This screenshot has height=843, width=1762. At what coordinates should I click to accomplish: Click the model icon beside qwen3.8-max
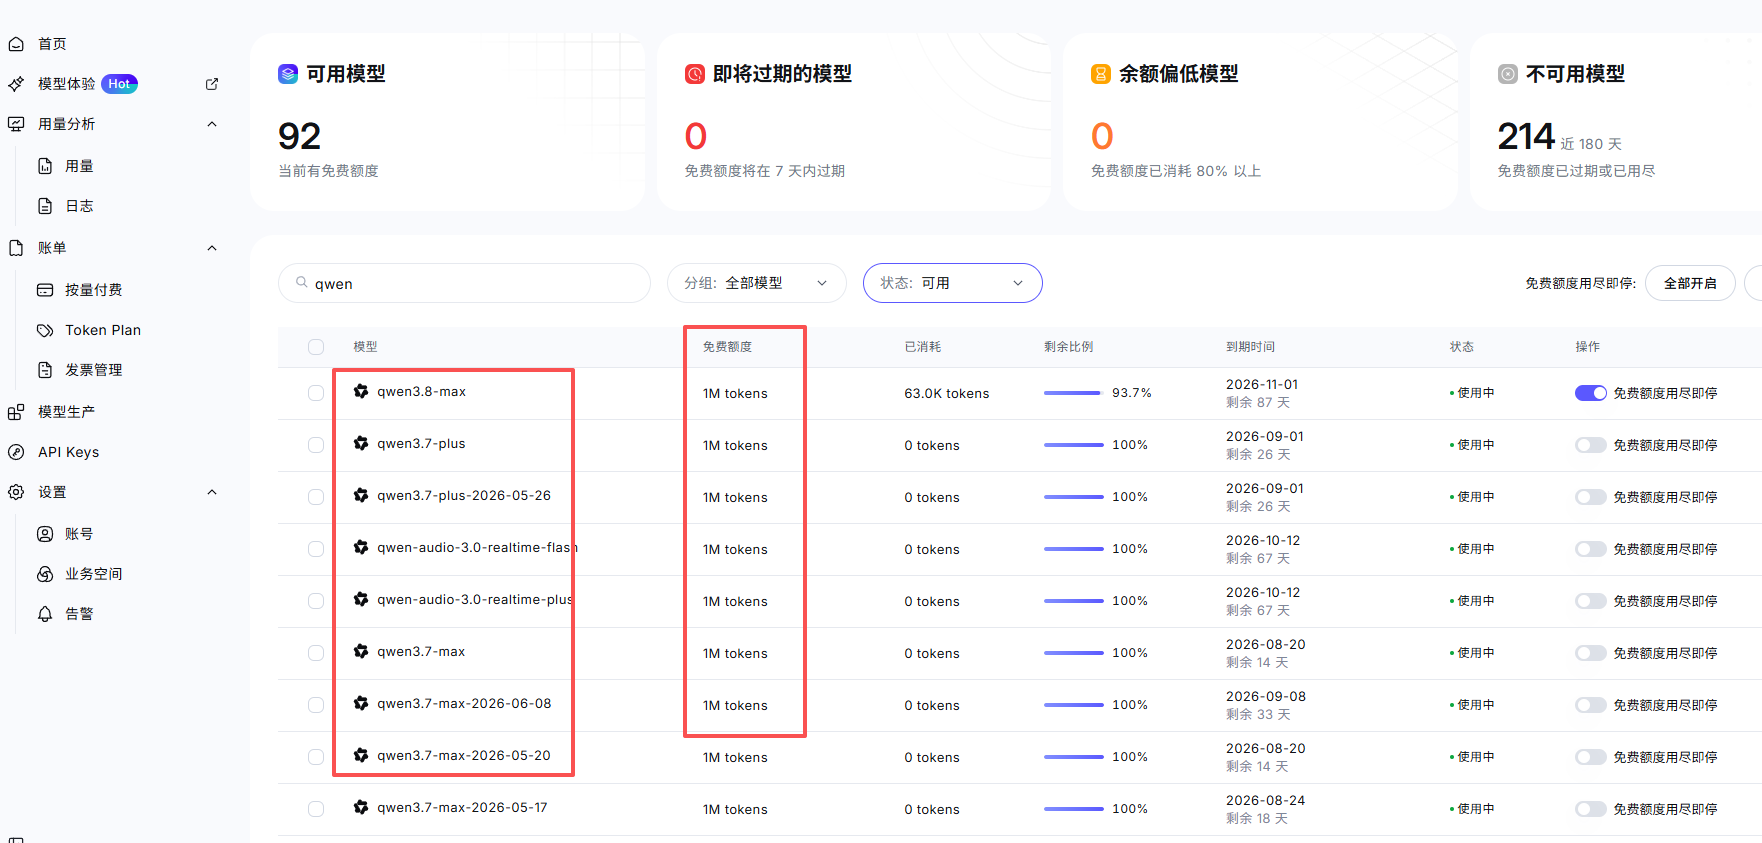click(361, 392)
